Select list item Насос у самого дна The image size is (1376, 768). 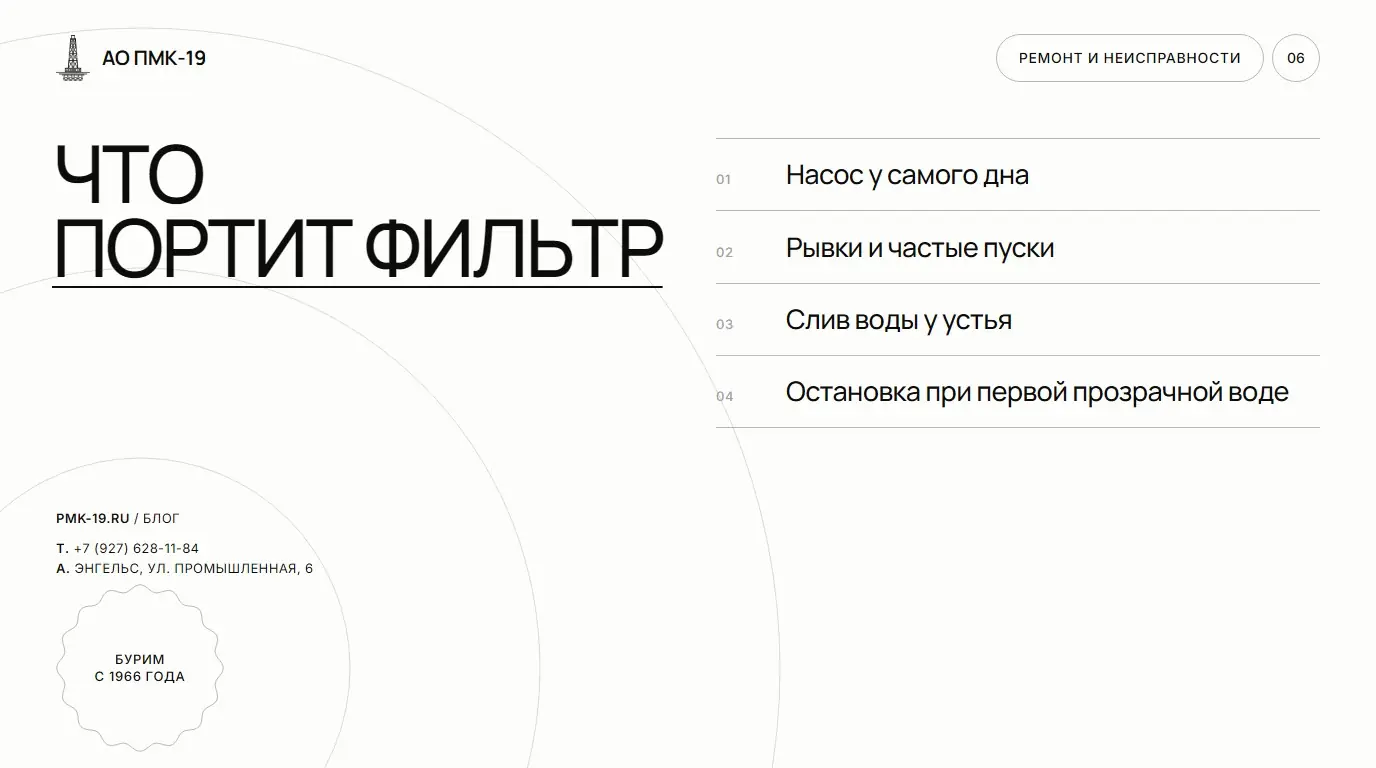(1018, 175)
